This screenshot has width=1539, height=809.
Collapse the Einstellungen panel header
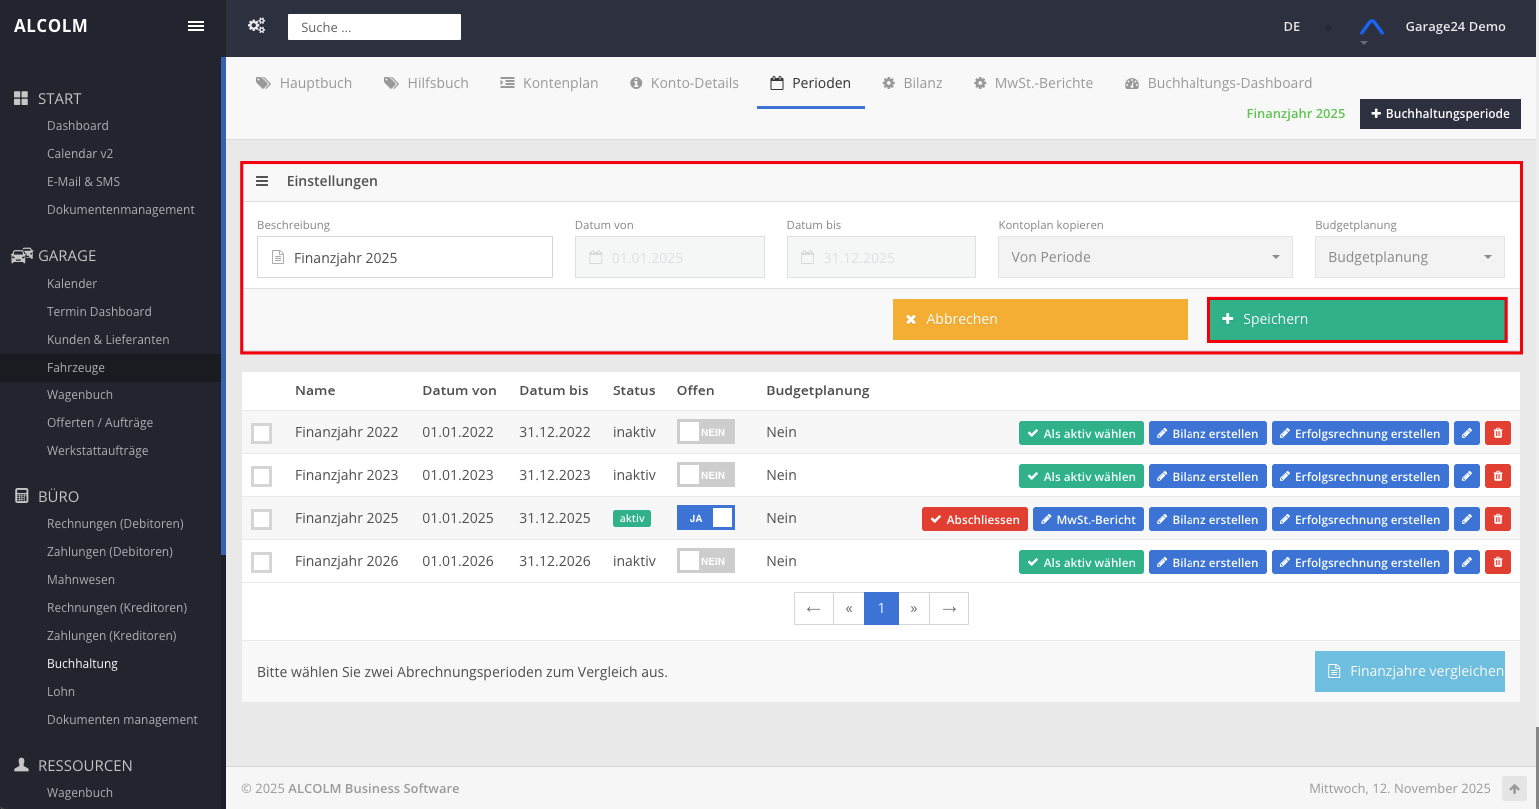[x=262, y=181]
